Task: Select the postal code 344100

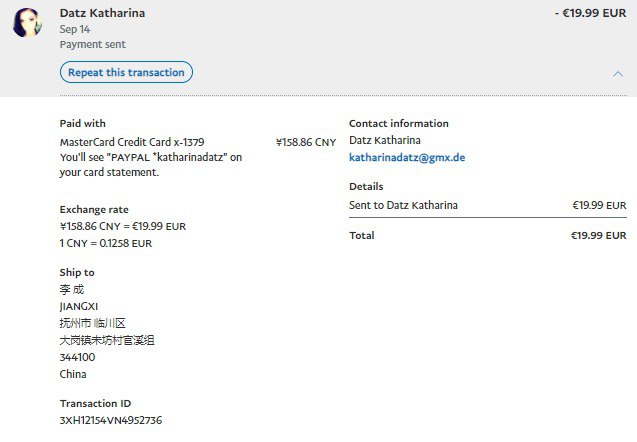Action: click(77, 357)
